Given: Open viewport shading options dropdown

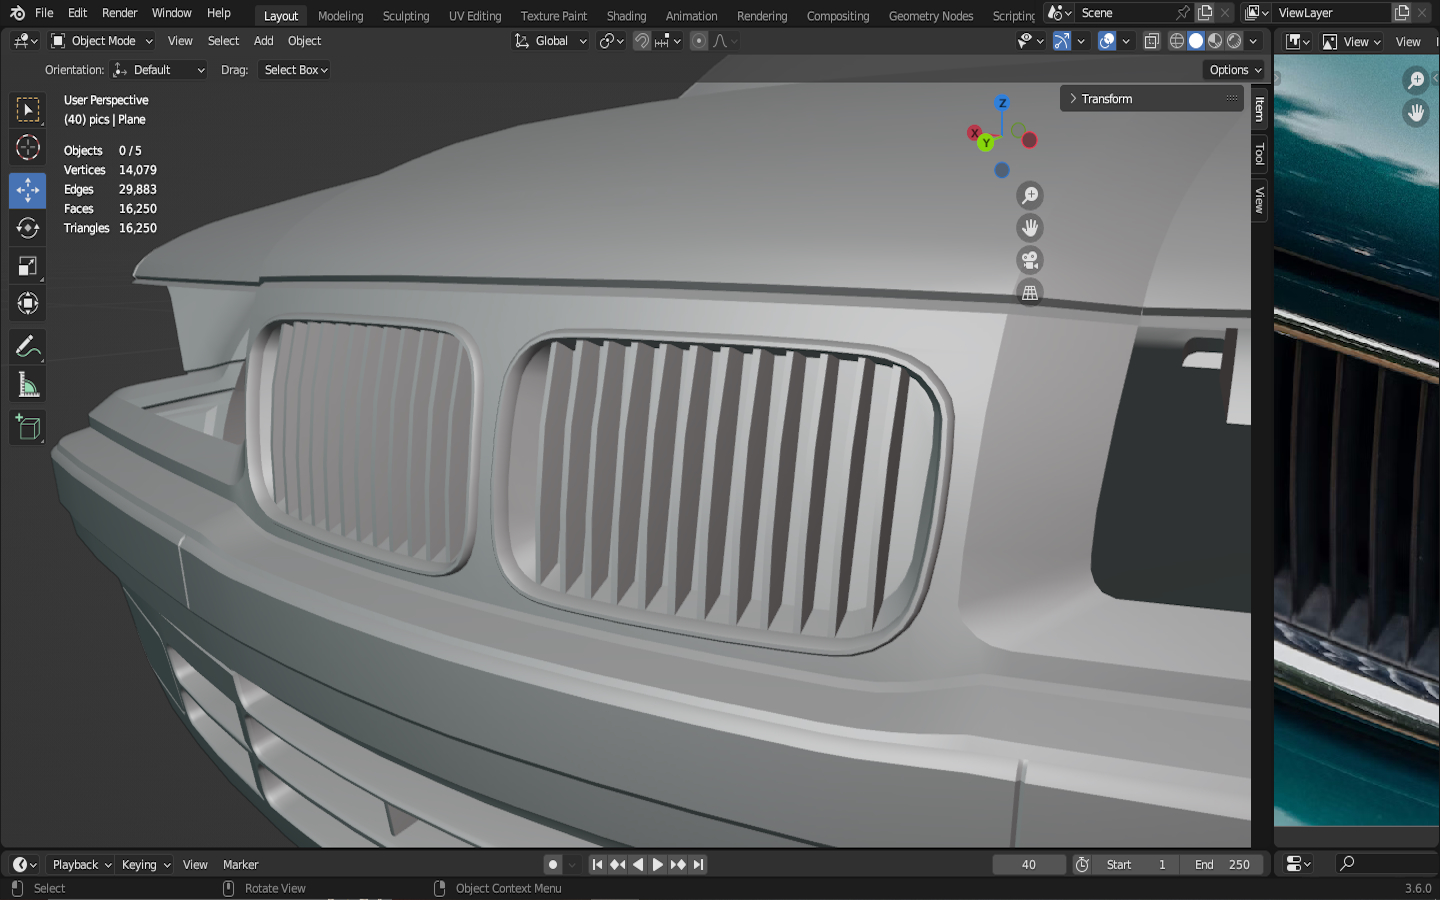Looking at the screenshot, I should 1253,41.
